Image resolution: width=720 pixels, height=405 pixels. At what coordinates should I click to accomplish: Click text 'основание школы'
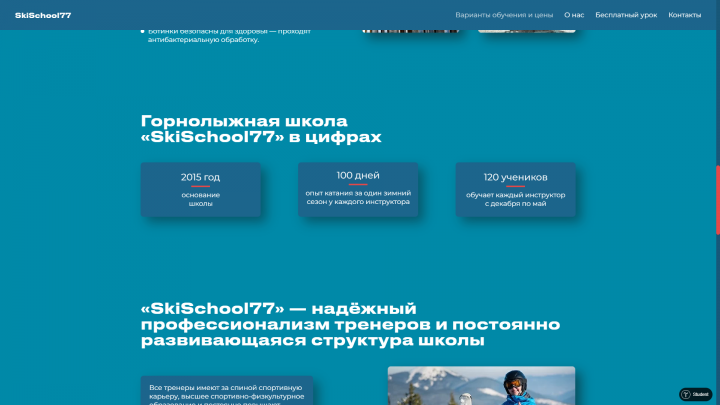(201, 199)
